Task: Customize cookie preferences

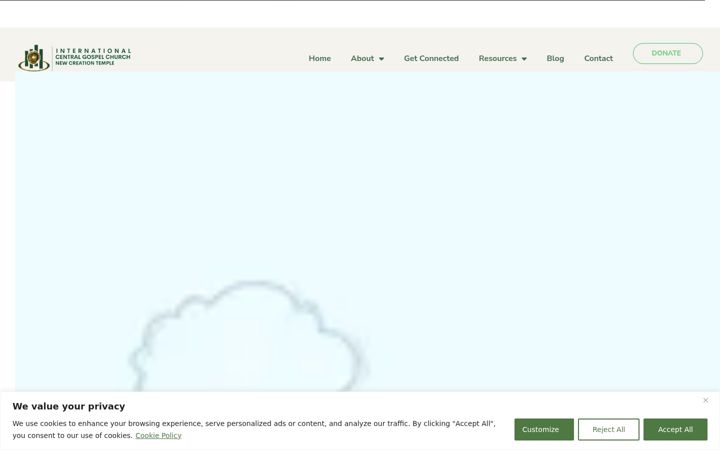Action: (544, 429)
